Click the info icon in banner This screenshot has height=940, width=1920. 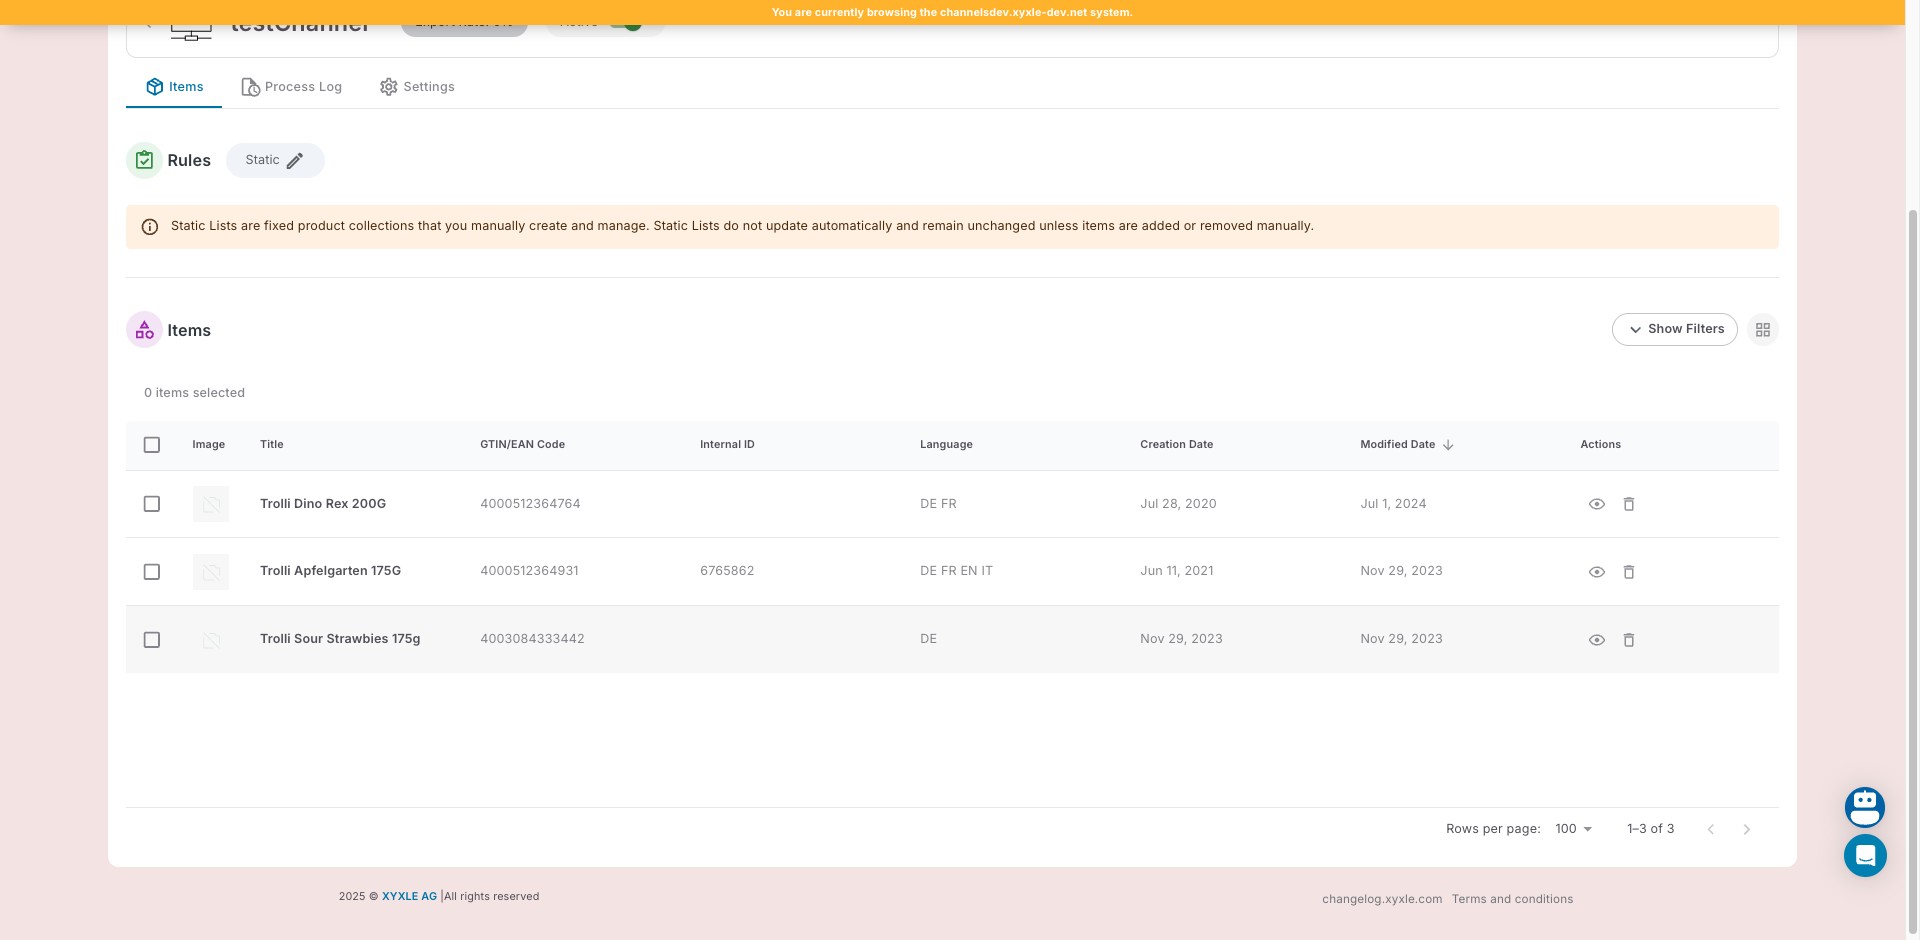[x=150, y=227]
